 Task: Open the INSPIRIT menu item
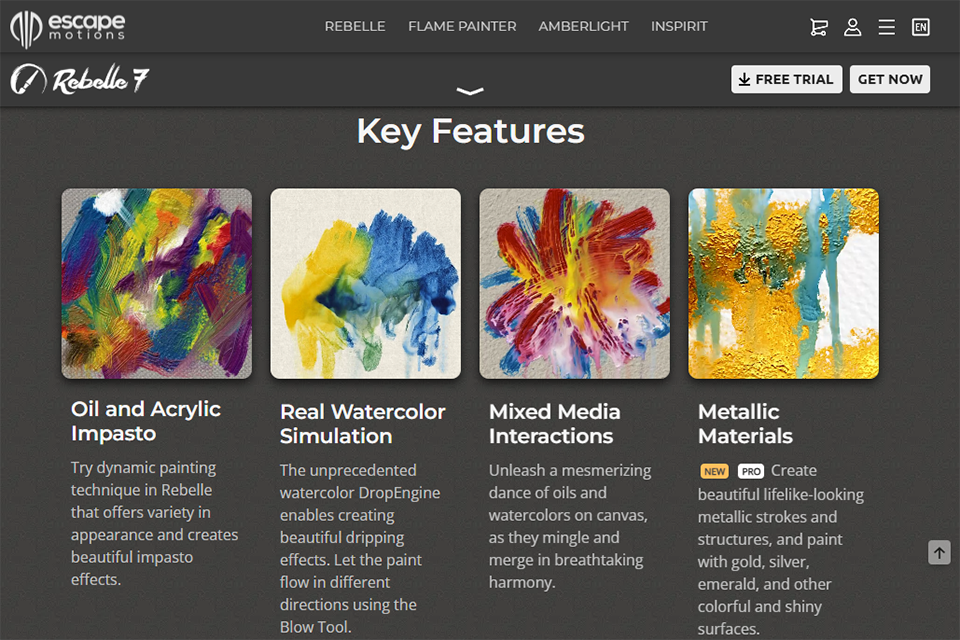point(679,26)
